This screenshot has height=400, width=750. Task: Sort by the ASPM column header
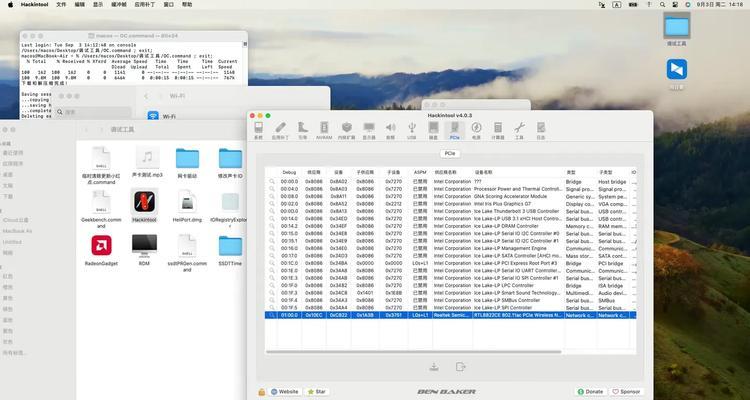(420, 172)
